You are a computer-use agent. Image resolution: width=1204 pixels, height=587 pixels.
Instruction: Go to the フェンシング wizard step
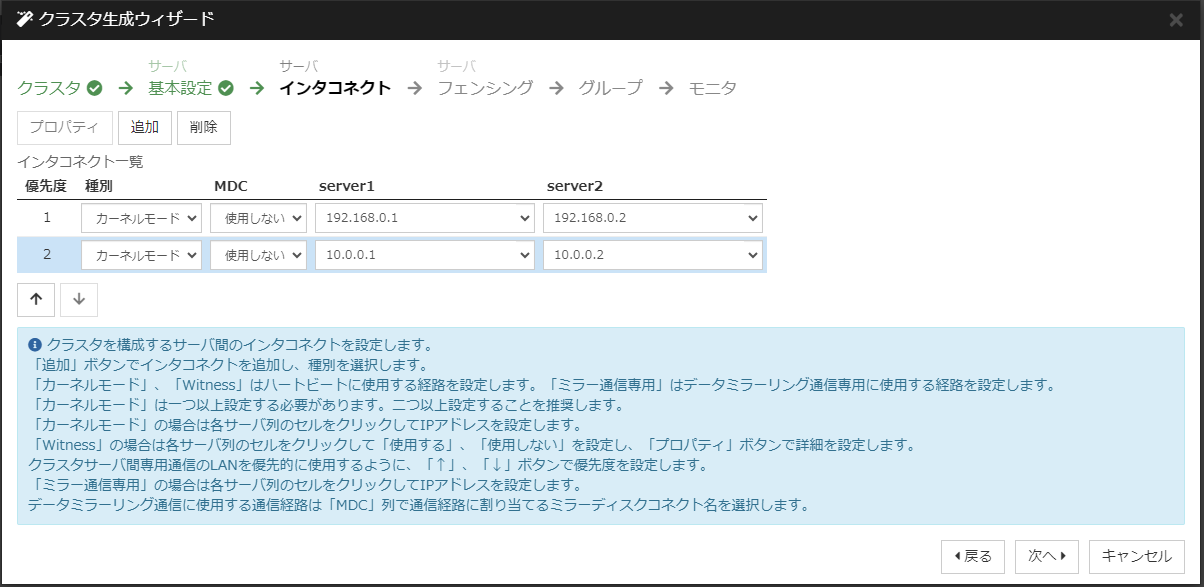485,88
